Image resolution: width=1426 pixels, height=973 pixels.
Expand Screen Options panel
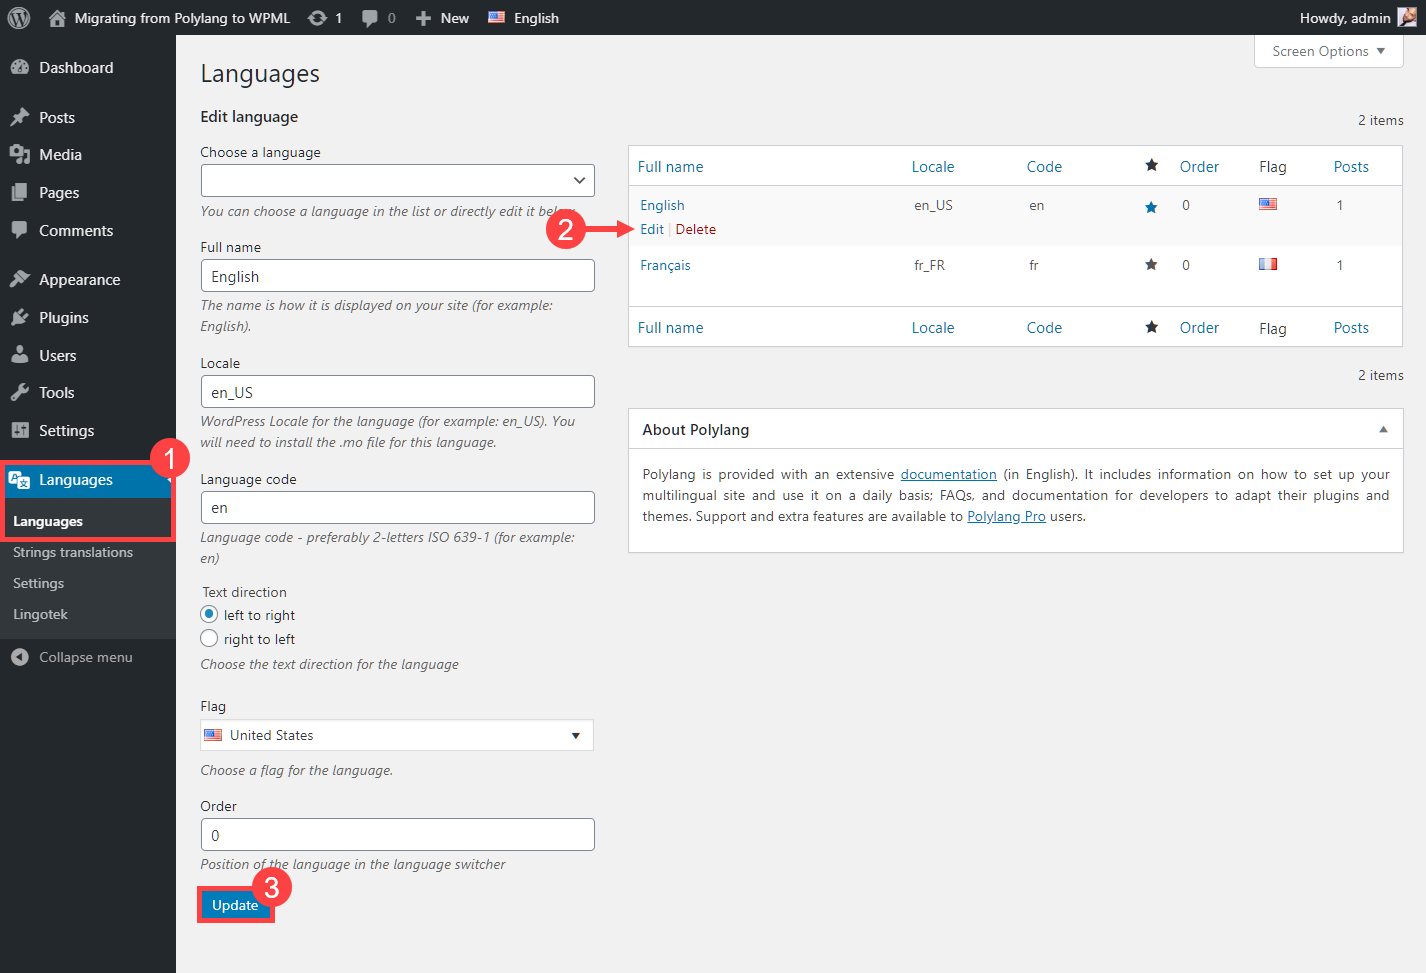1328,51
